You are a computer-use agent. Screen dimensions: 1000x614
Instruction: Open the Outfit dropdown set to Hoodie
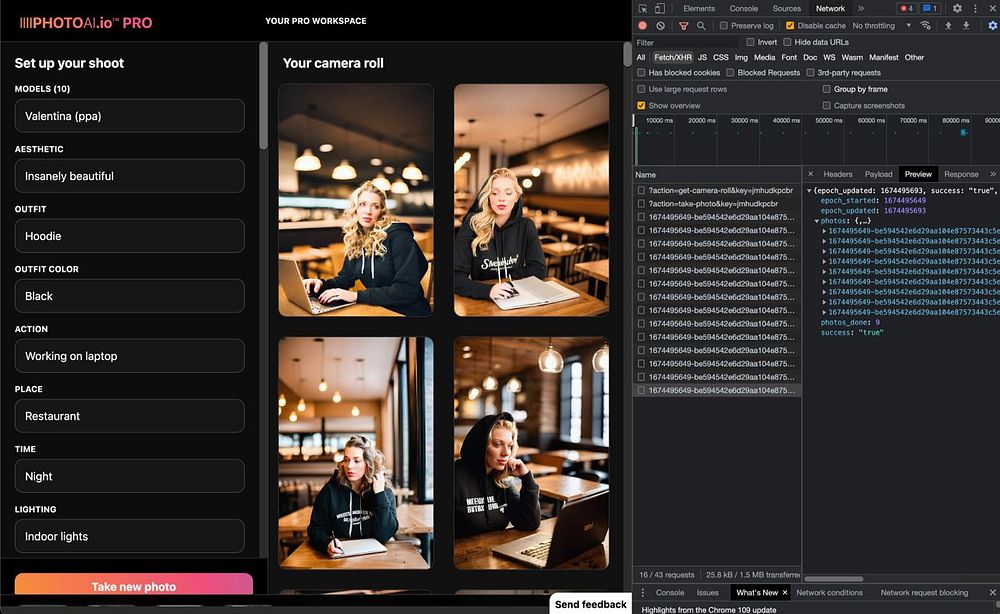click(x=129, y=236)
